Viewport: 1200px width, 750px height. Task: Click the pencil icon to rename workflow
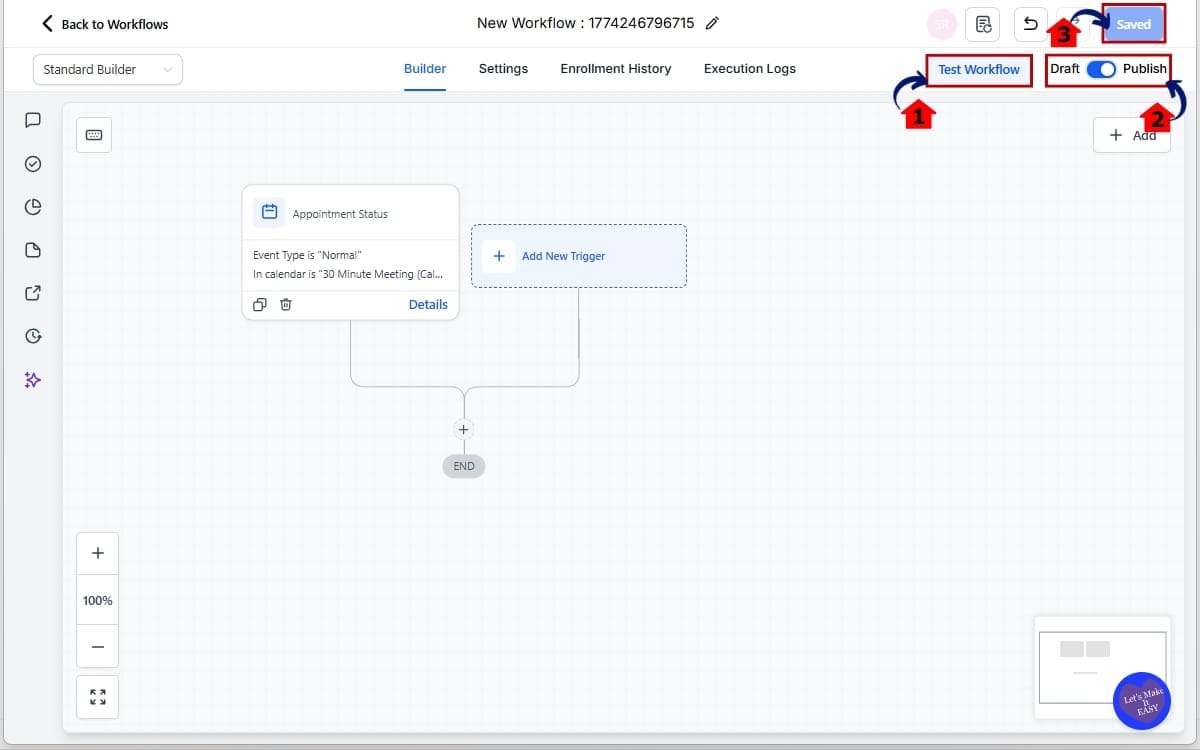(x=712, y=23)
